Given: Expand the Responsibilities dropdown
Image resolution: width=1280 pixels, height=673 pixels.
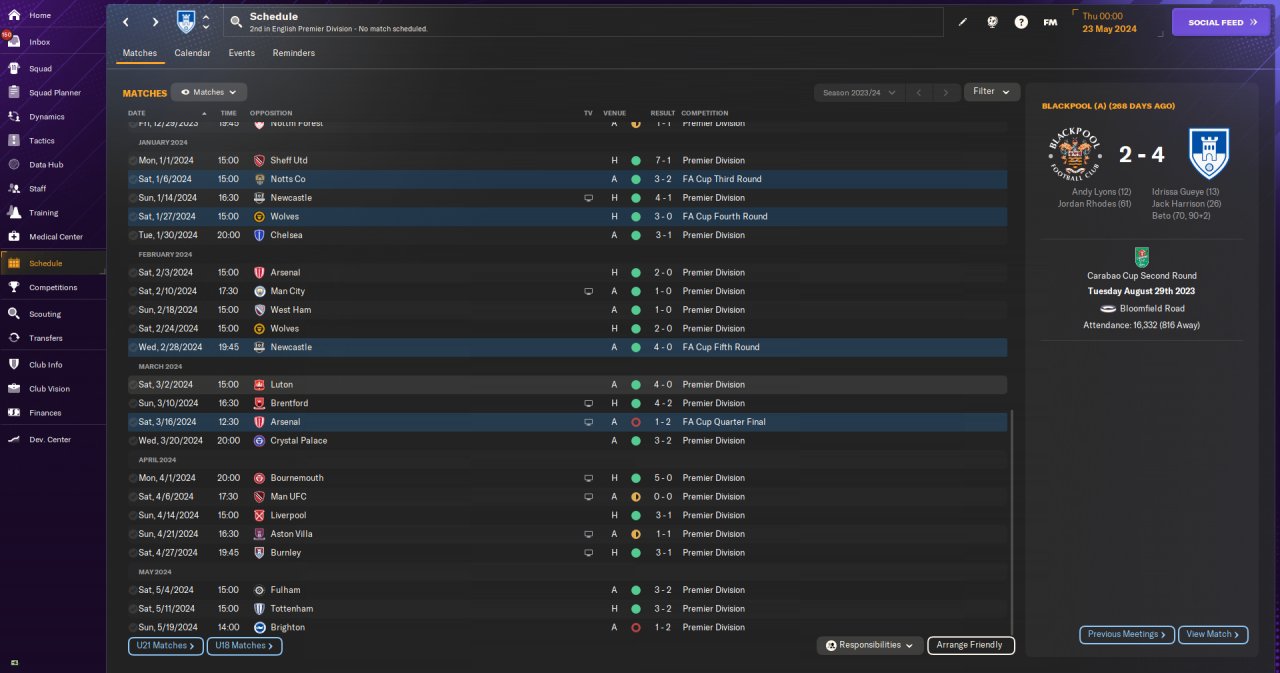Looking at the screenshot, I should coord(869,646).
